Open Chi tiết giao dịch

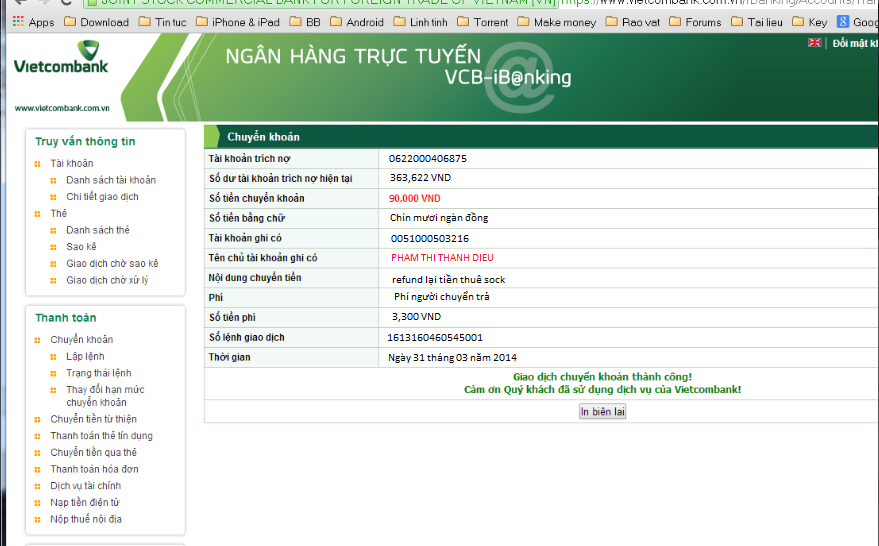point(102,197)
